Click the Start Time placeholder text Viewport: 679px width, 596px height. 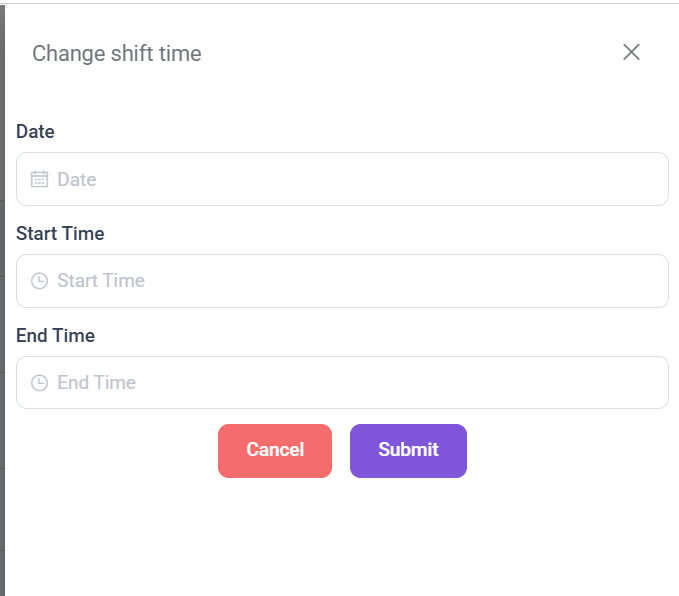[x=101, y=281]
